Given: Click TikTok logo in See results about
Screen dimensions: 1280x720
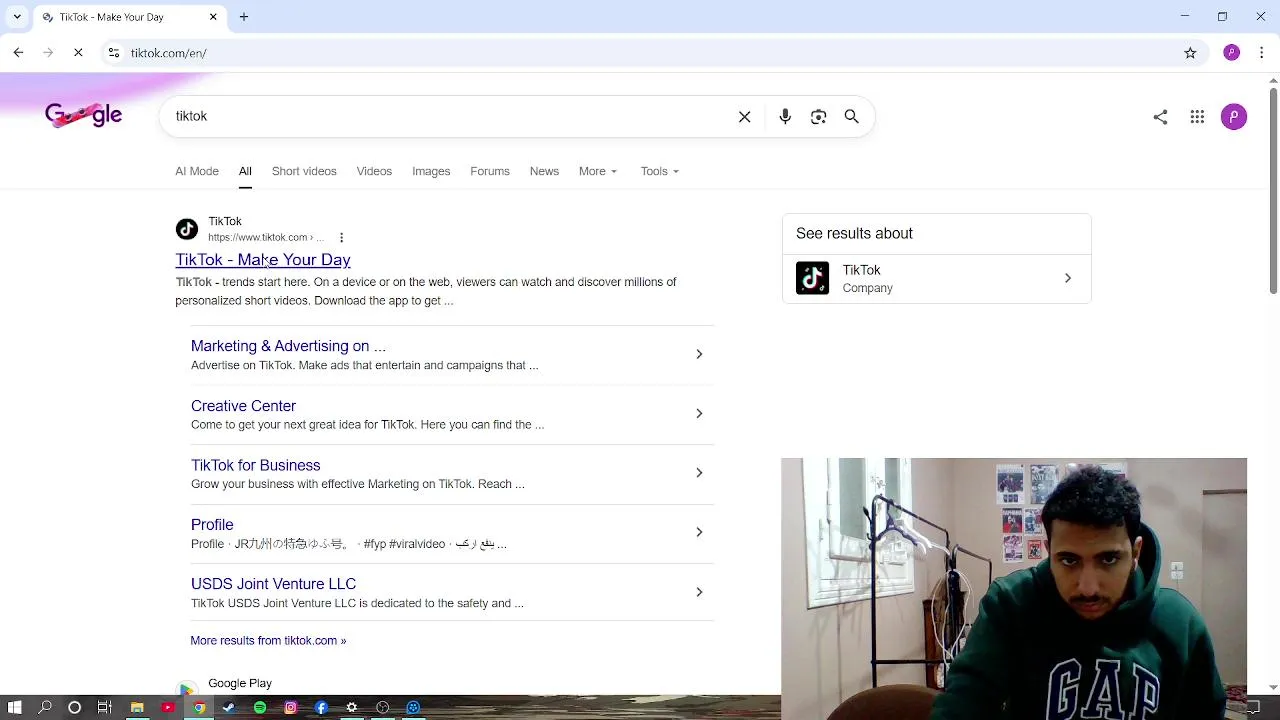Looking at the screenshot, I should 812,278.
